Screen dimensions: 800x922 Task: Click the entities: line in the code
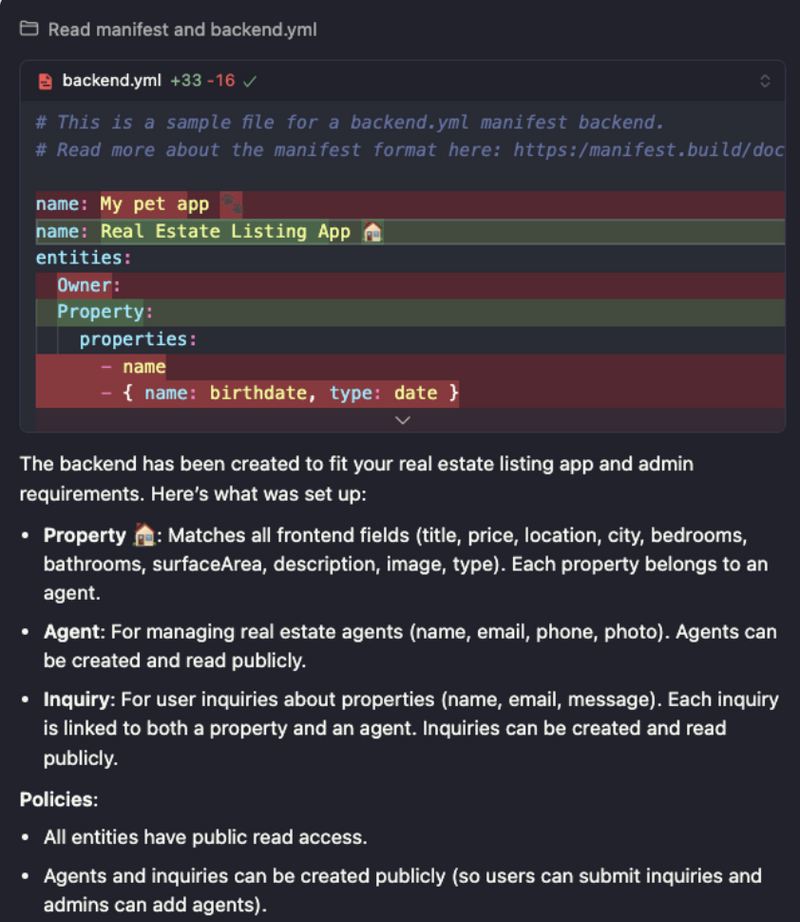point(410,258)
